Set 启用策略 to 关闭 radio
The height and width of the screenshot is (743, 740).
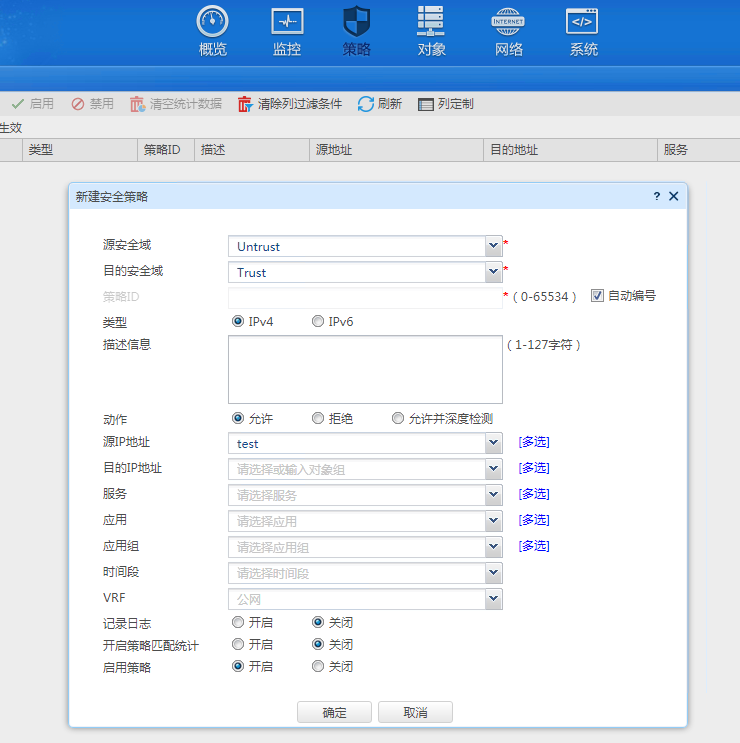(x=318, y=666)
